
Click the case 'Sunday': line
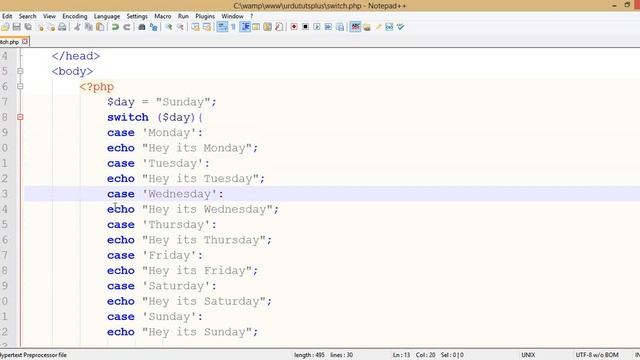155,317
